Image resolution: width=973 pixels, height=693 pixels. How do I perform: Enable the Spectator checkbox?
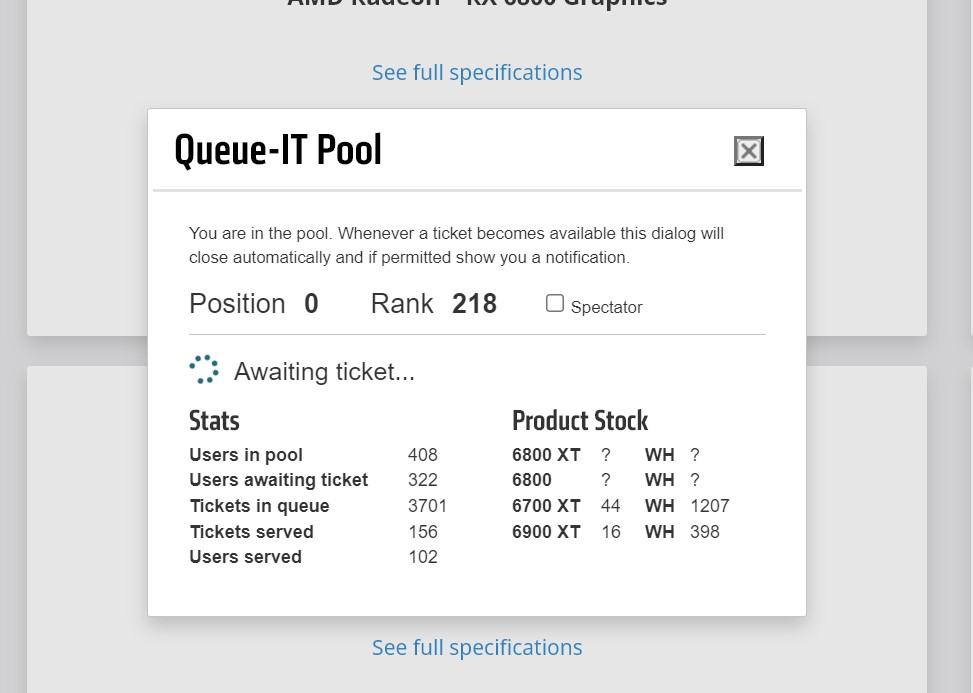[x=555, y=303]
